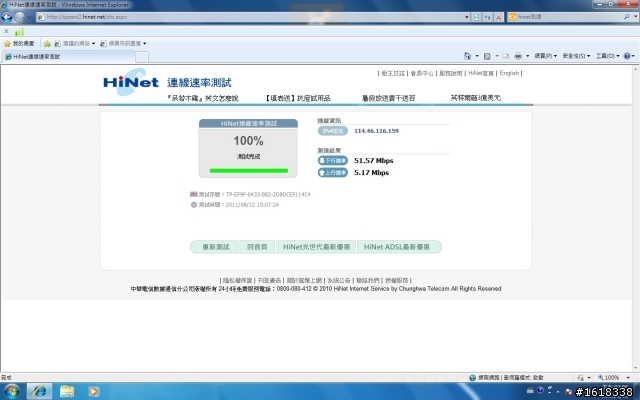Expand the zoom level dropdown arrow

click(628, 378)
